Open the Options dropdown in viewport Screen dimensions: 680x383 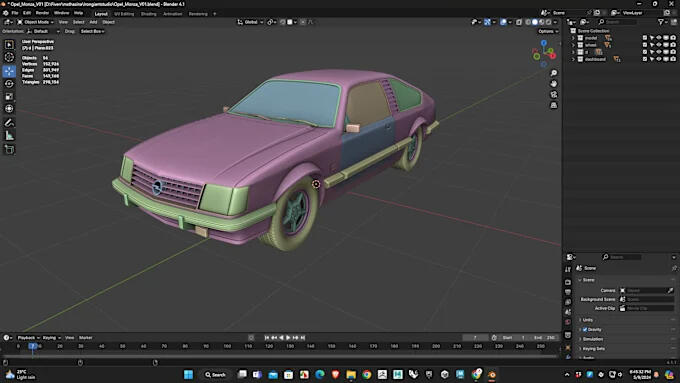pyautogui.click(x=548, y=31)
